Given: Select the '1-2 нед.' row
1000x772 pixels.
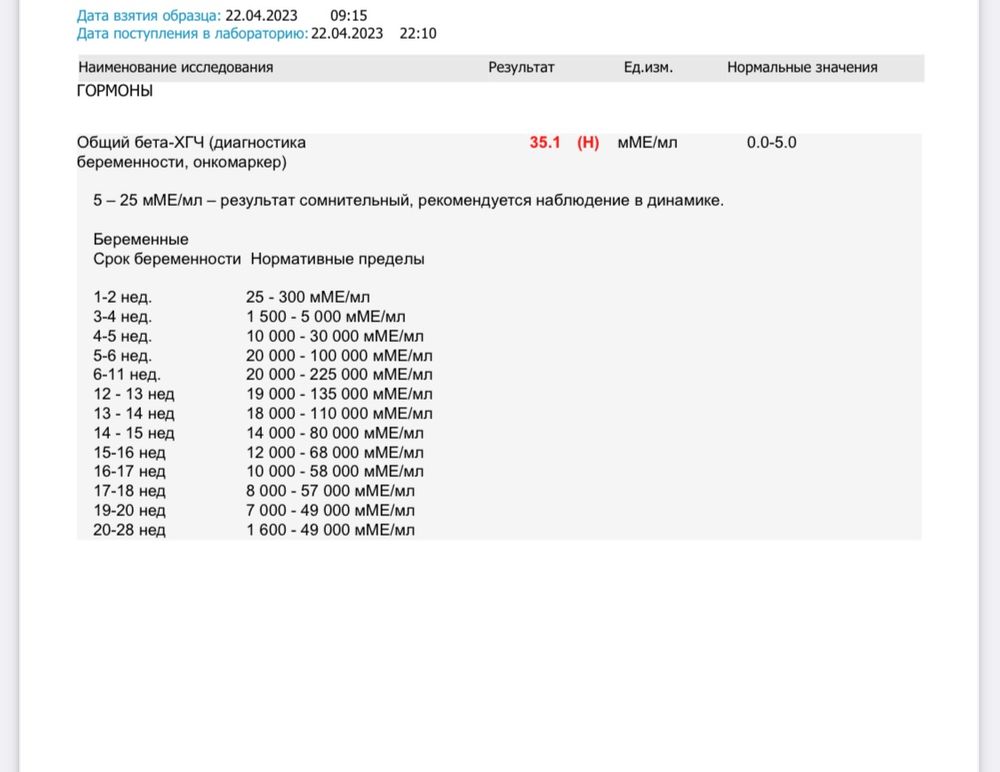Looking at the screenshot, I should coord(232,297).
